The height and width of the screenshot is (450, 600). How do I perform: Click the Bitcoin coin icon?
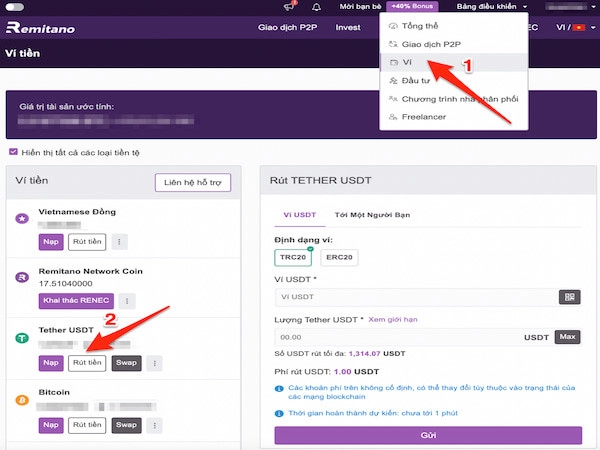tap(22, 400)
